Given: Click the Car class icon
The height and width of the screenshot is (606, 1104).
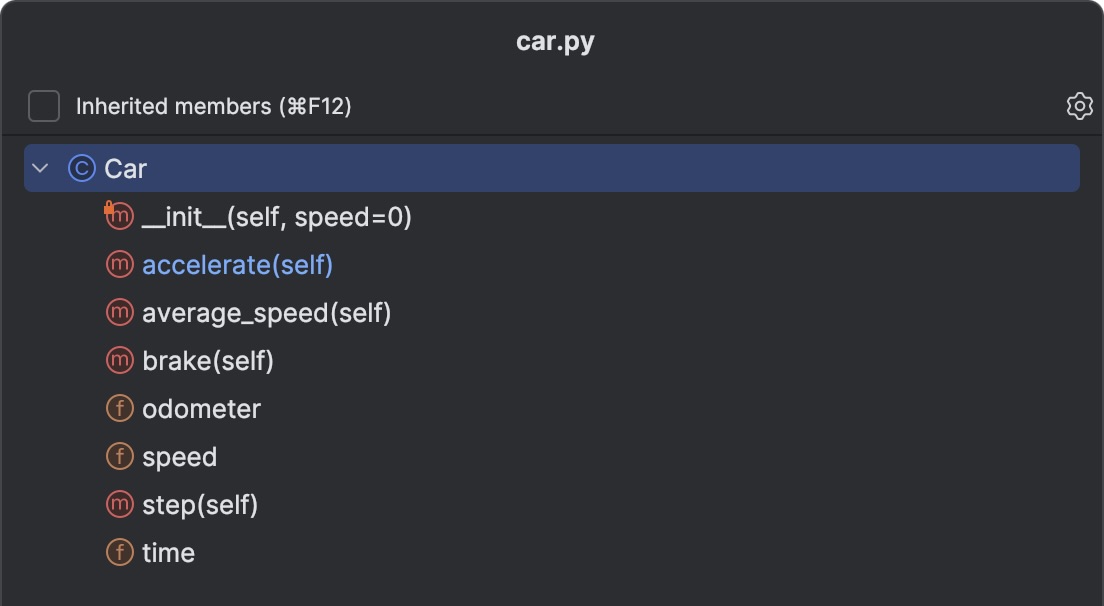Looking at the screenshot, I should pyautogui.click(x=80, y=168).
